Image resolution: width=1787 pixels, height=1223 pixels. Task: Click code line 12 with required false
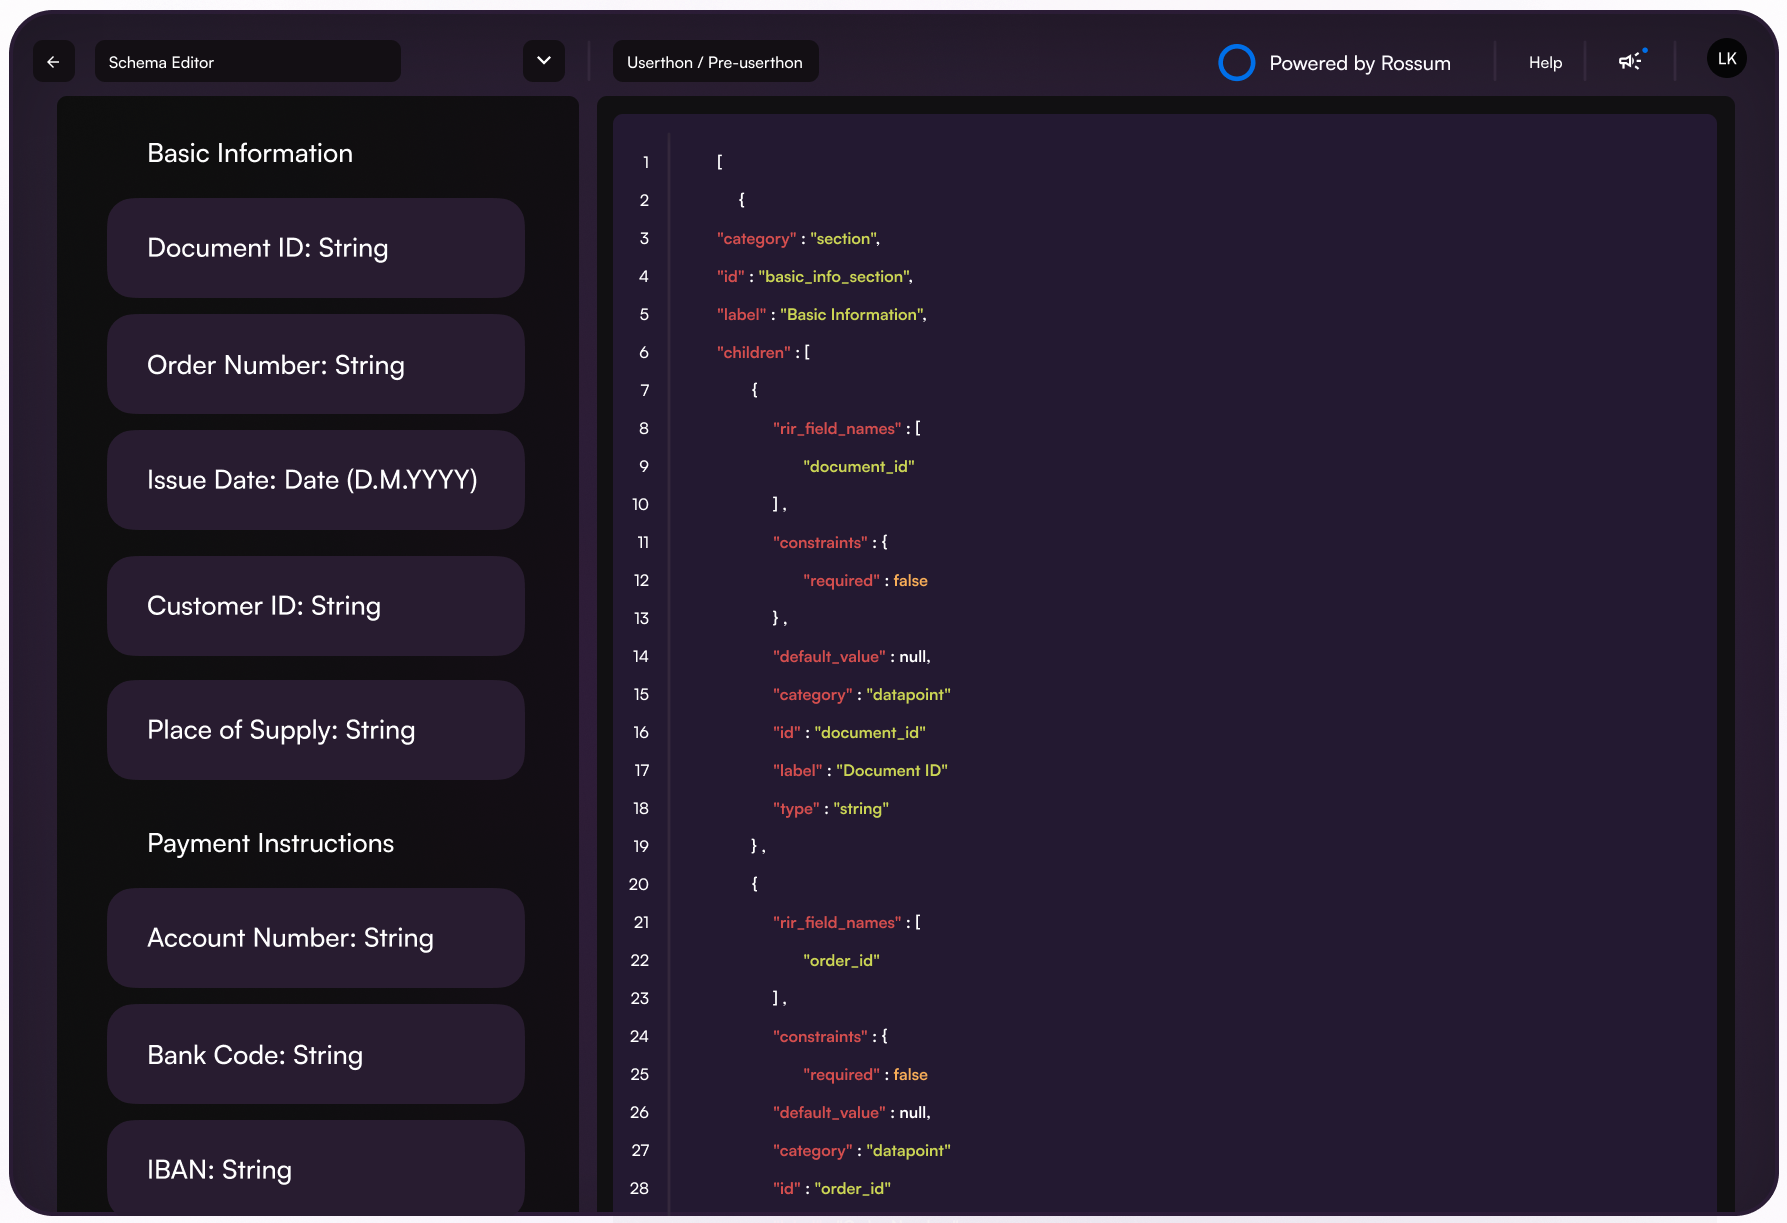[865, 581]
